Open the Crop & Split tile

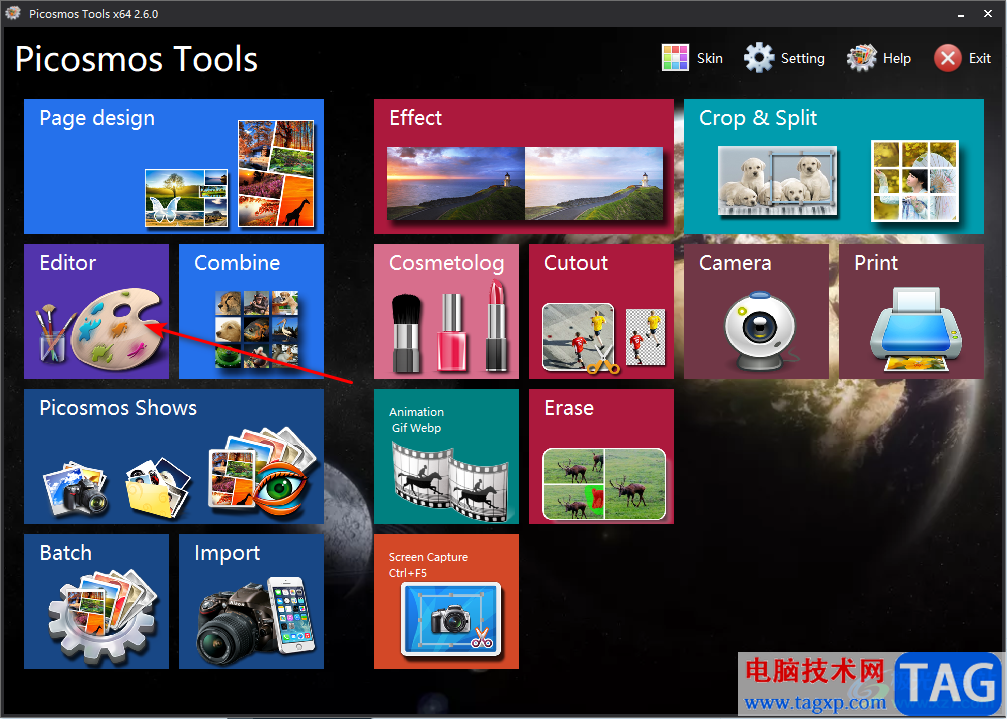834,166
